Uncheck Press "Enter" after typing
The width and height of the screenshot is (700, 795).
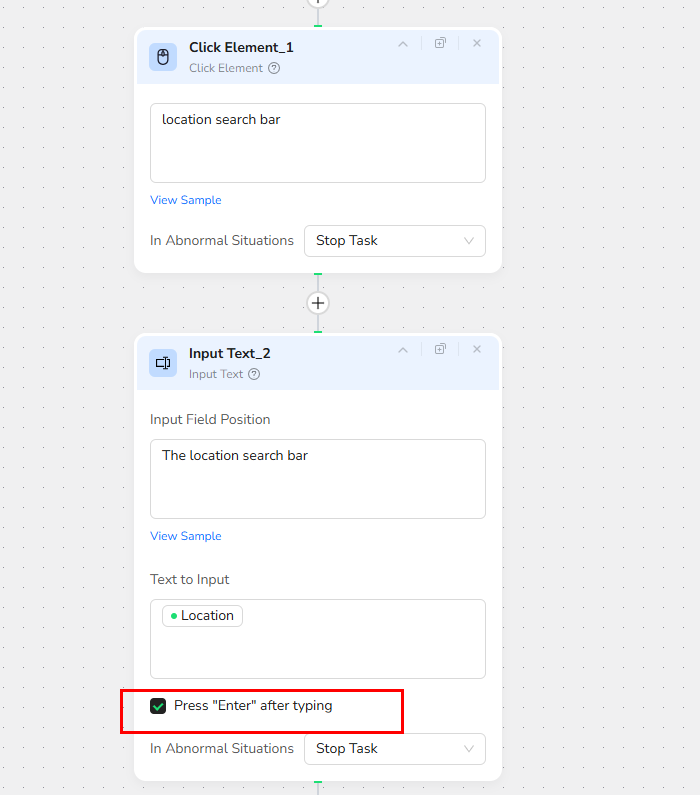click(x=158, y=706)
